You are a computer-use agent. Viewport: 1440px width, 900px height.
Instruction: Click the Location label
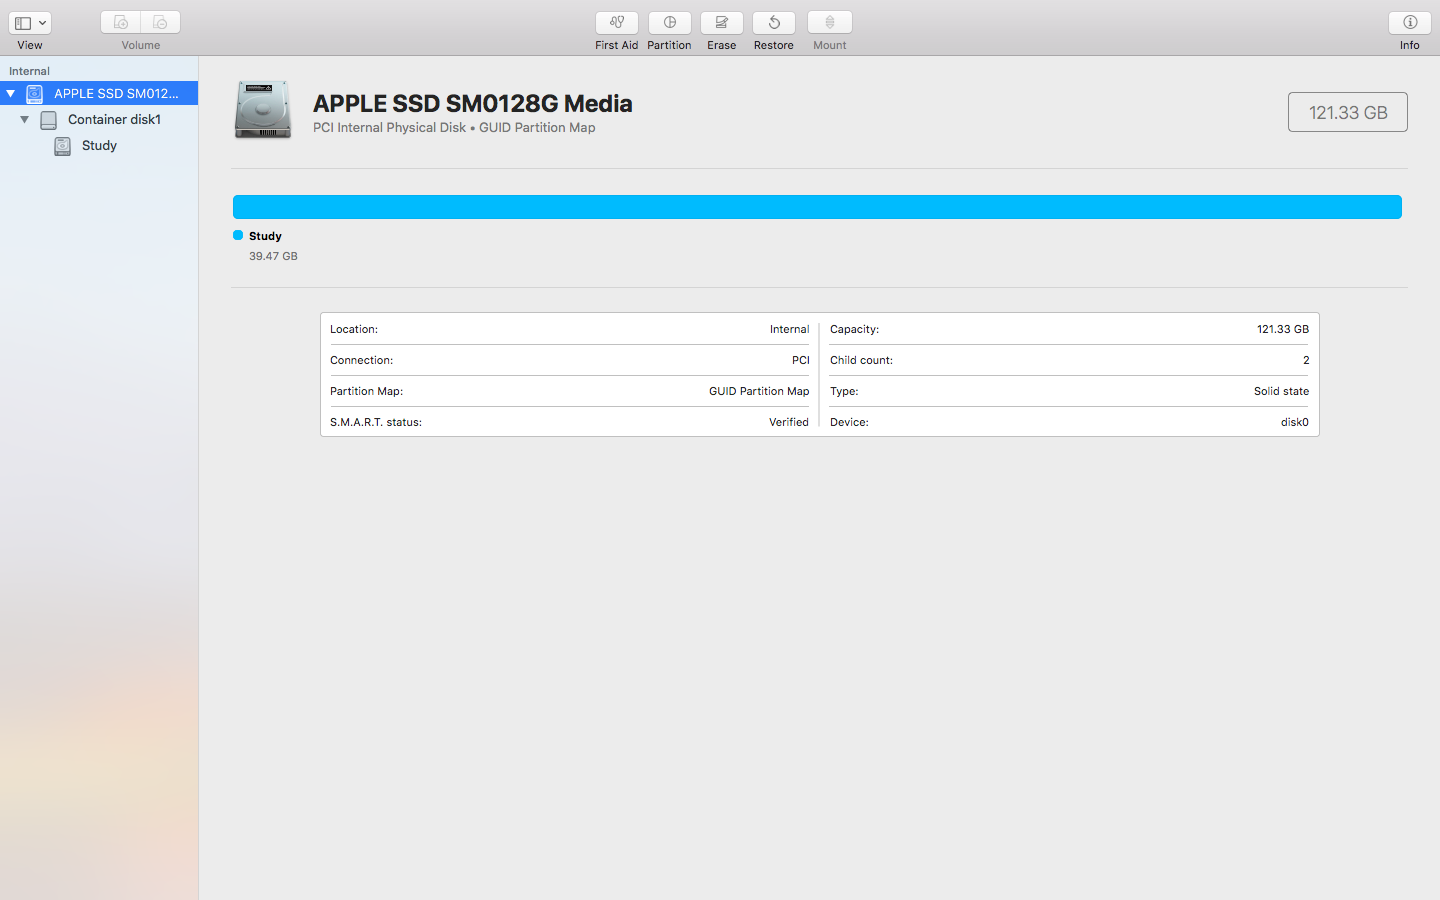click(354, 329)
